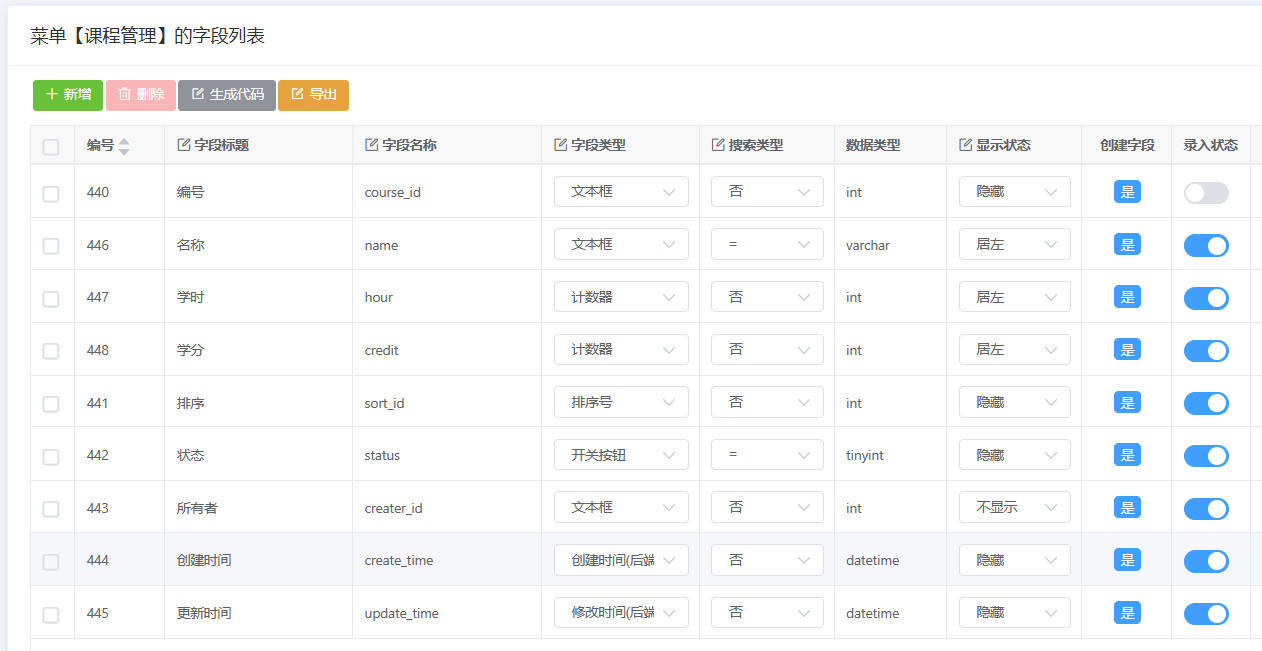Click the create_time field name cell

tap(399, 560)
